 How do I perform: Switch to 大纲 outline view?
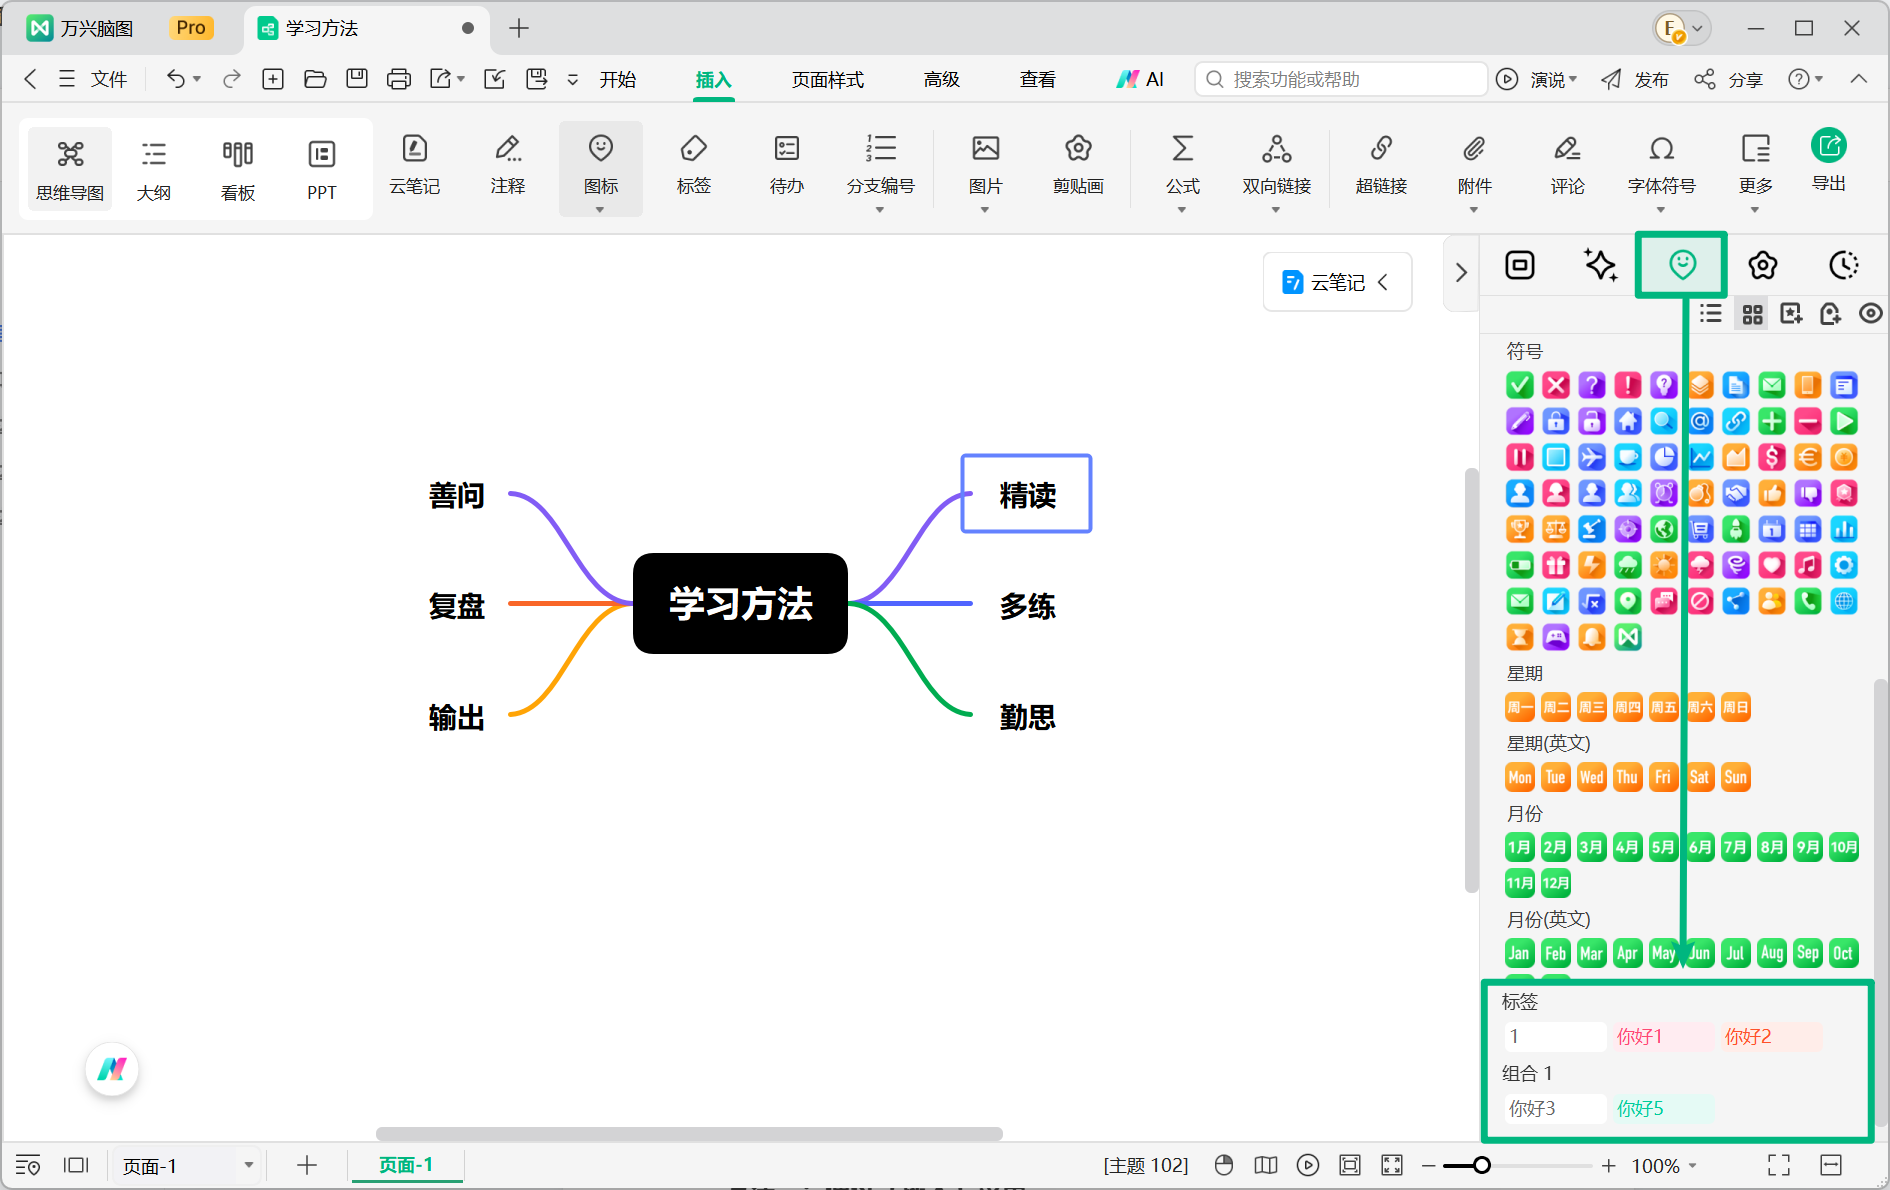(153, 170)
